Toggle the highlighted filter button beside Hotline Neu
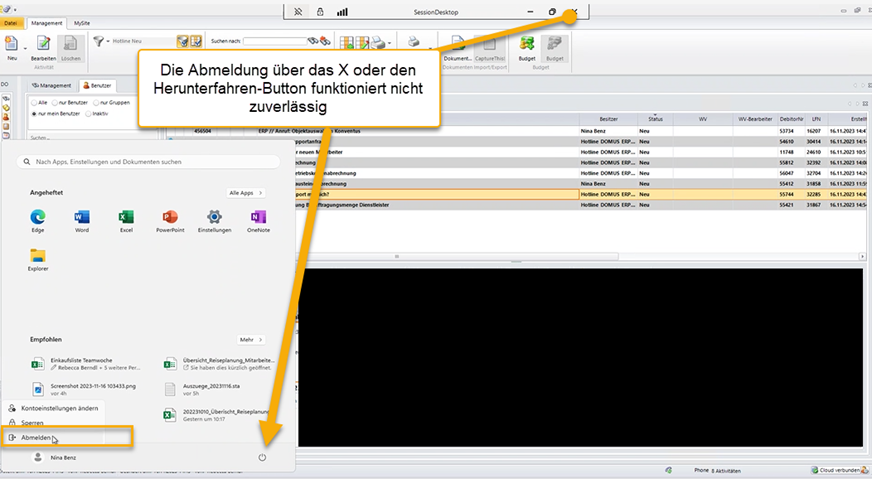Screen dimensions: 872x479 tap(182, 41)
